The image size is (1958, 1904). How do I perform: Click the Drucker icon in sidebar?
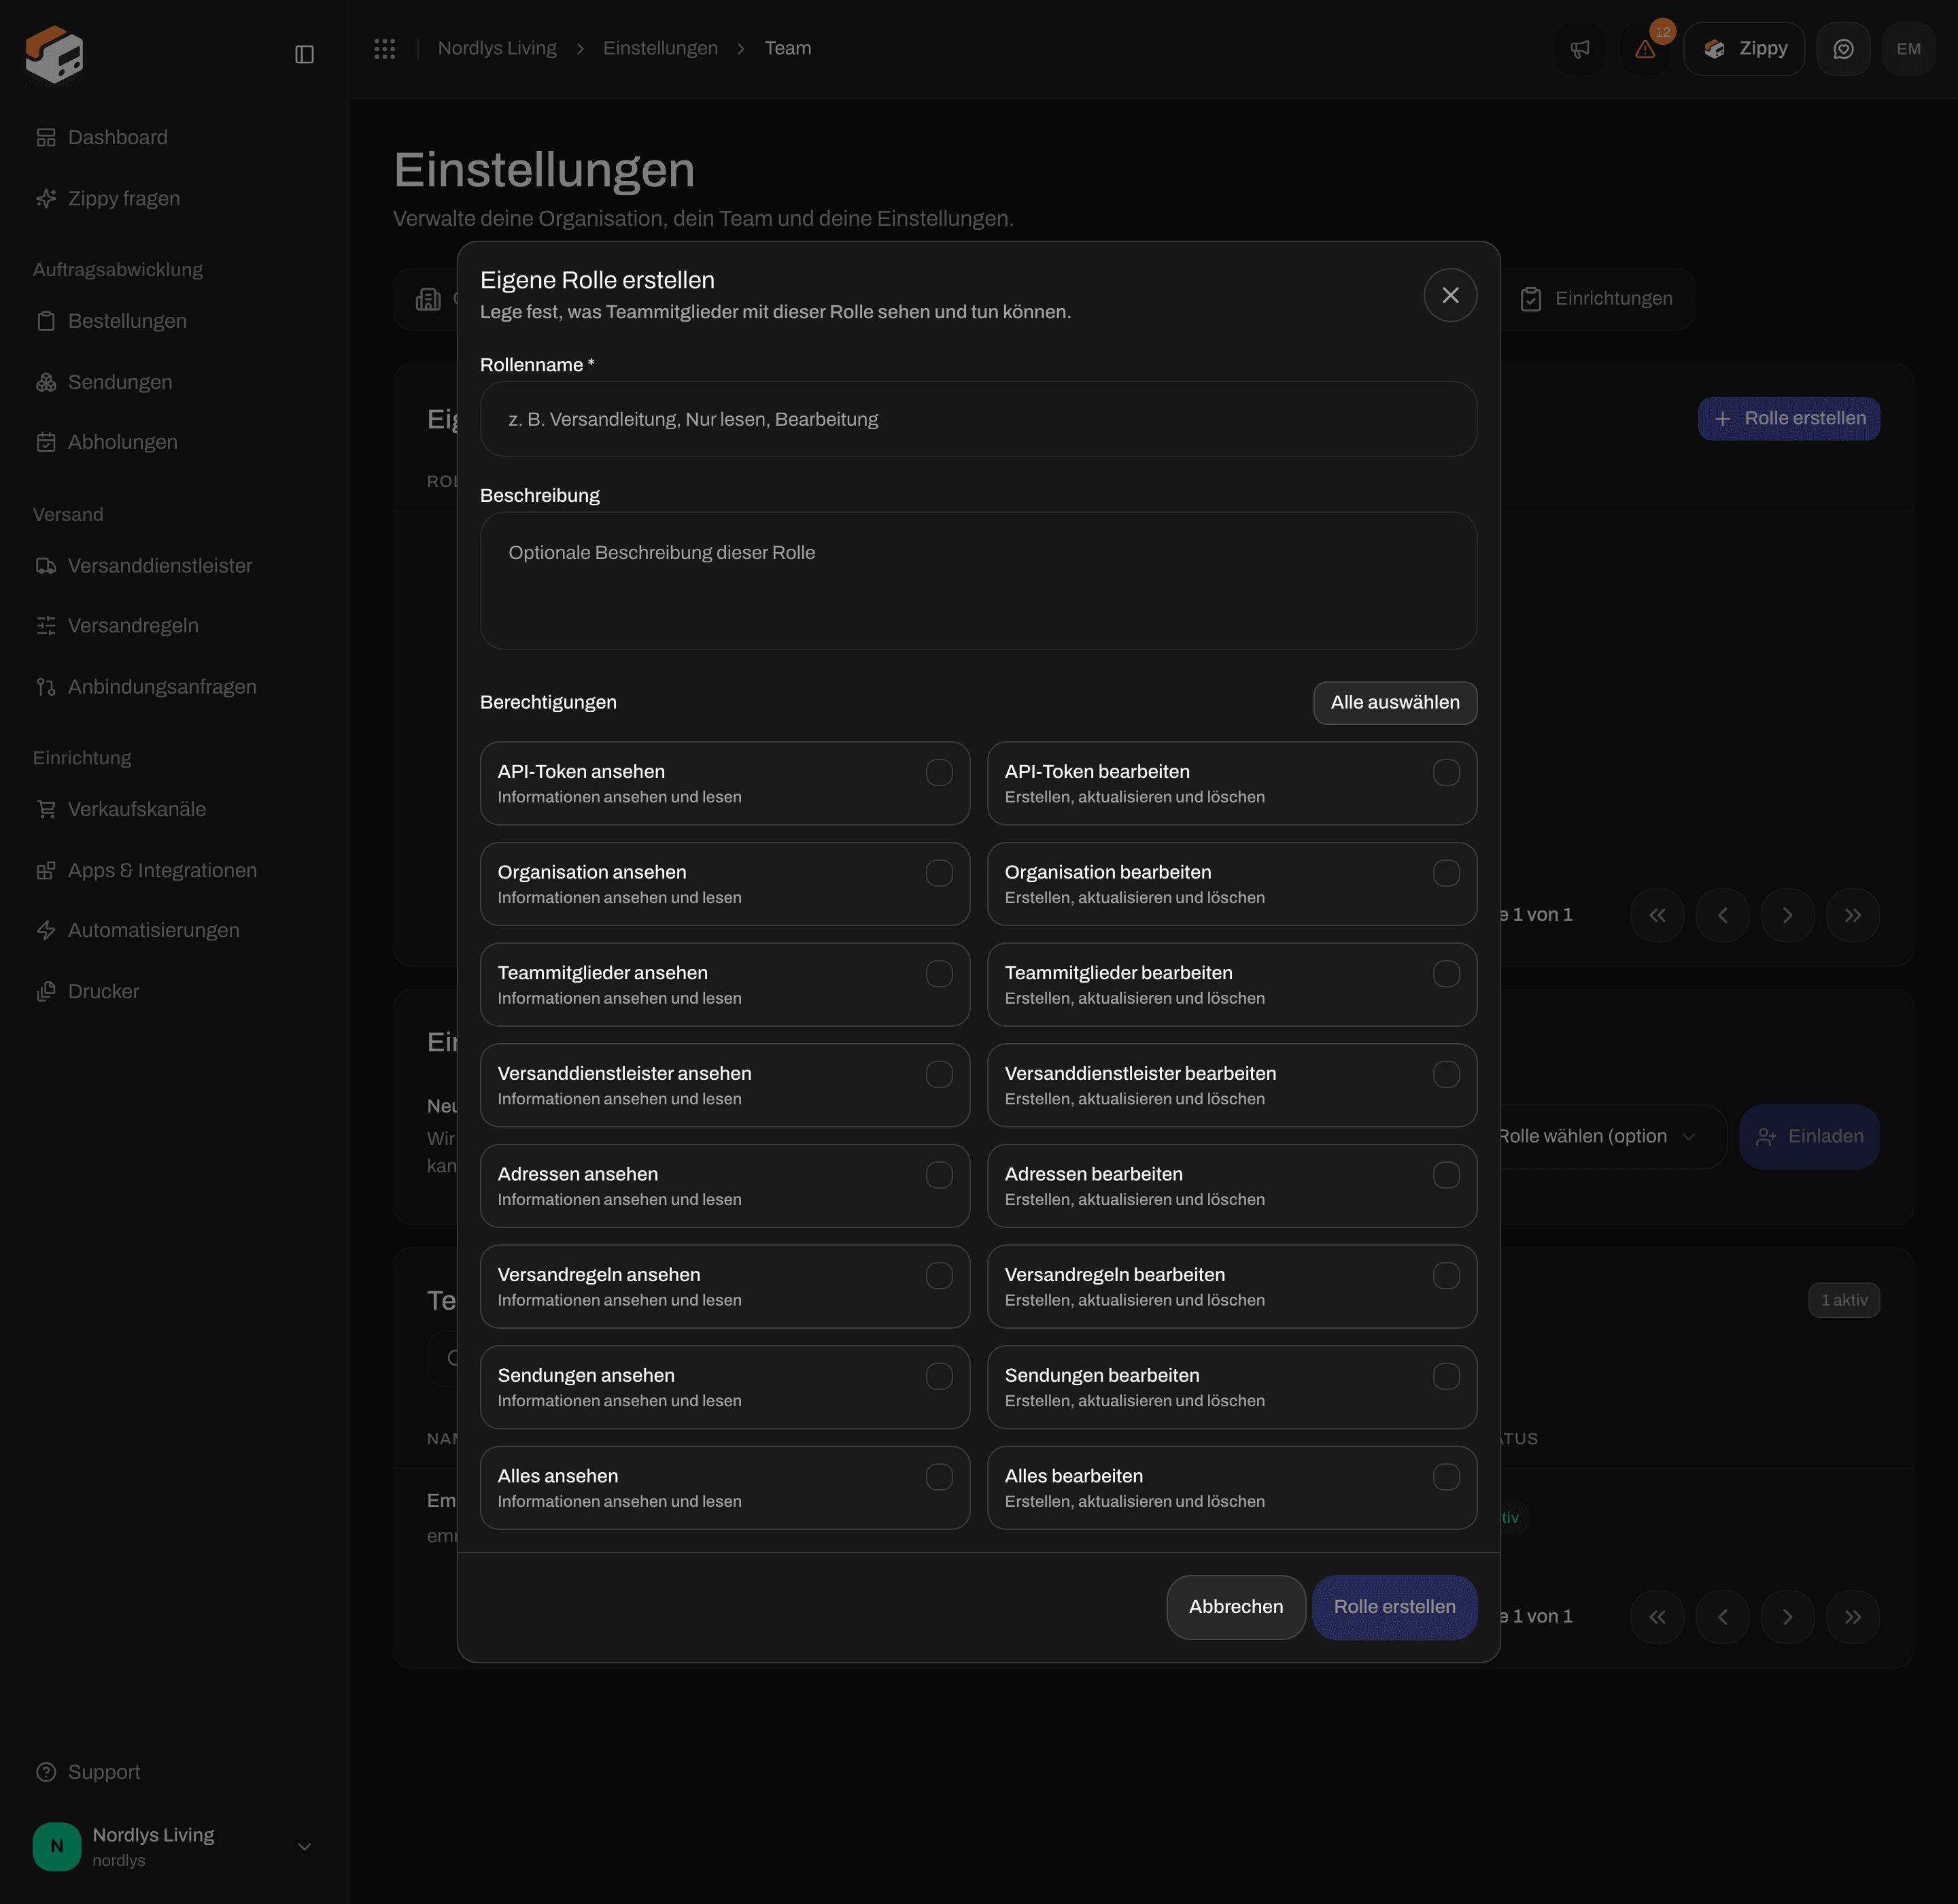click(x=46, y=991)
